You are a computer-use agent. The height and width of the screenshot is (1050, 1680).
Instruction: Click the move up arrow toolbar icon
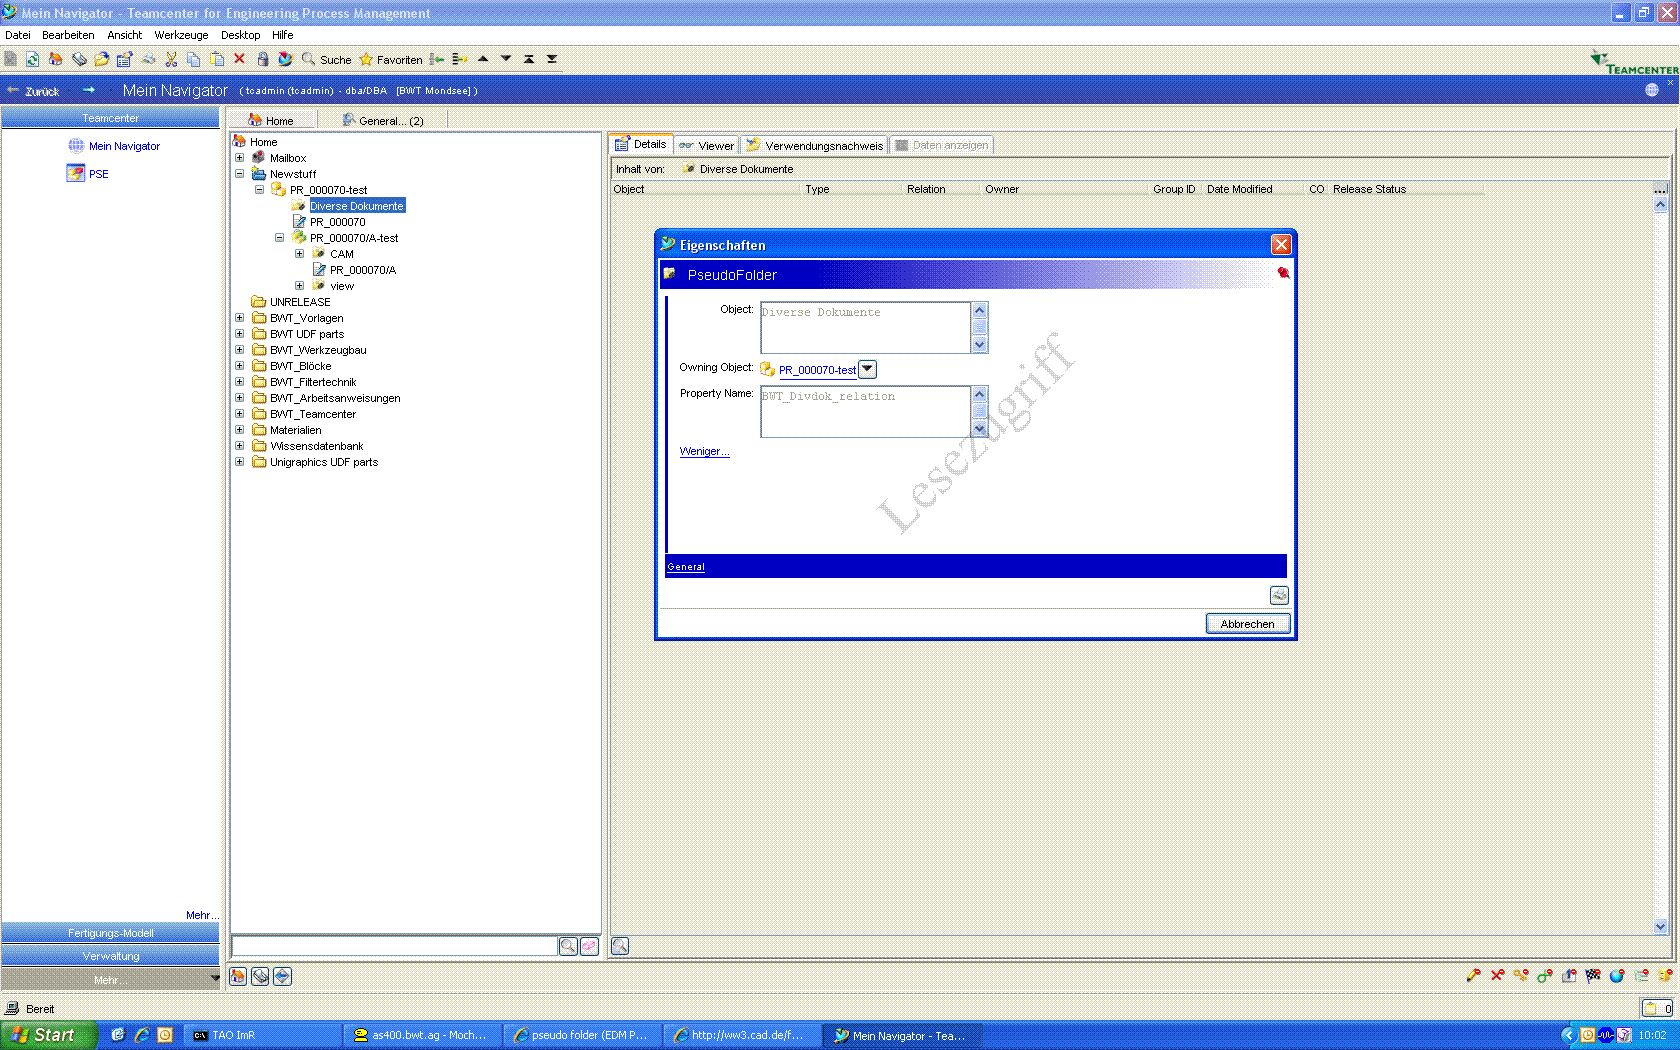coord(483,59)
